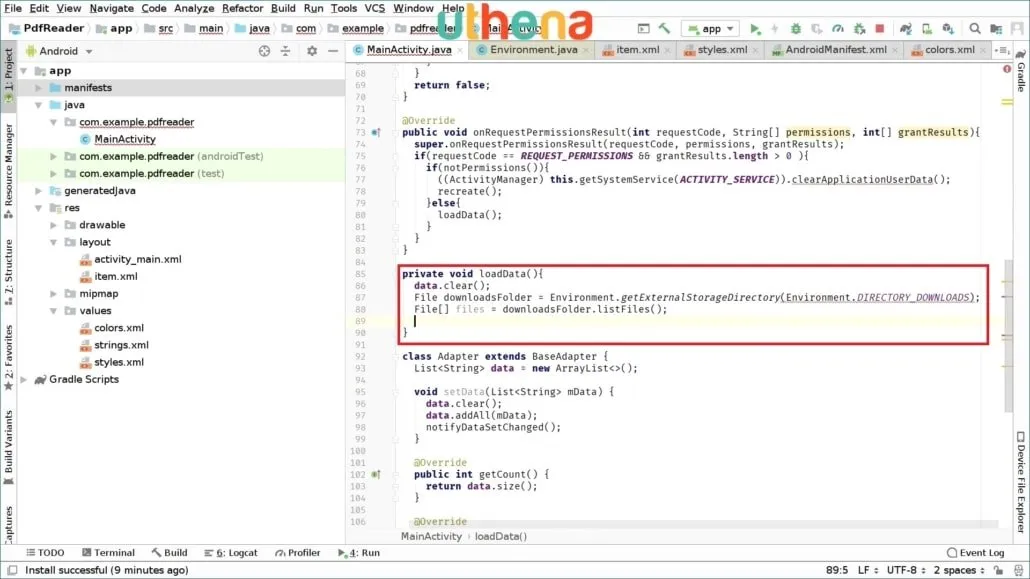1030x579 pixels.
Task: Toggle Captures side tab
Action: coord(9,524)
